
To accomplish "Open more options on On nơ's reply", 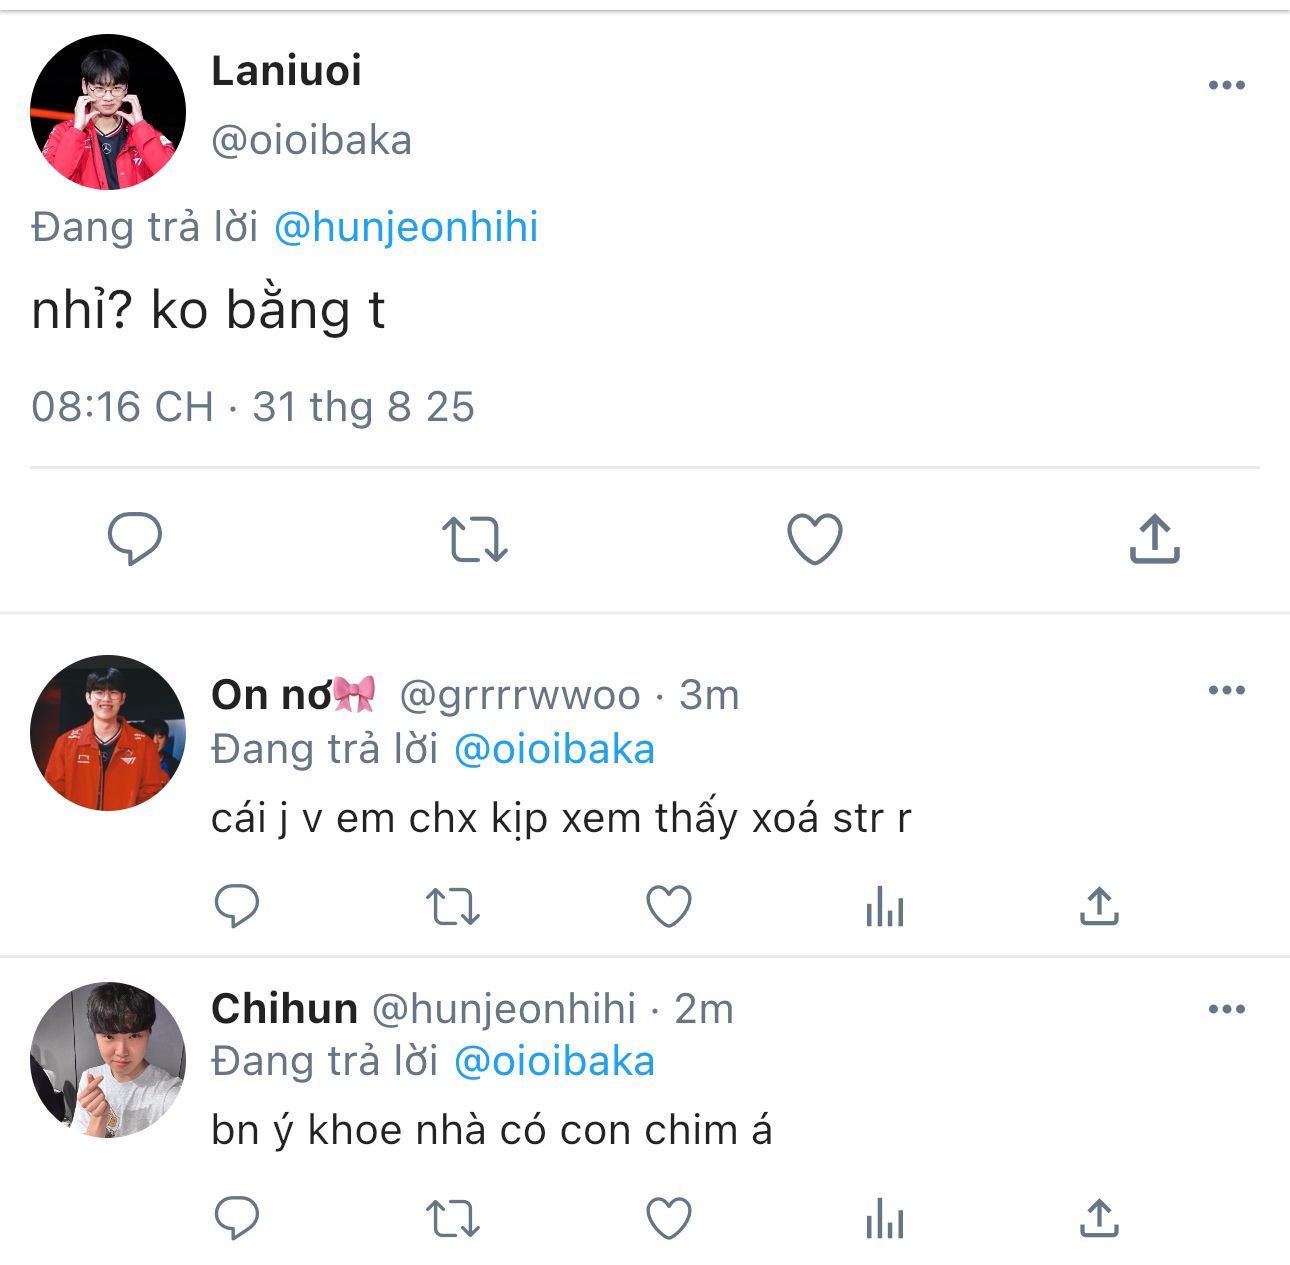I will pos(1226,691).
